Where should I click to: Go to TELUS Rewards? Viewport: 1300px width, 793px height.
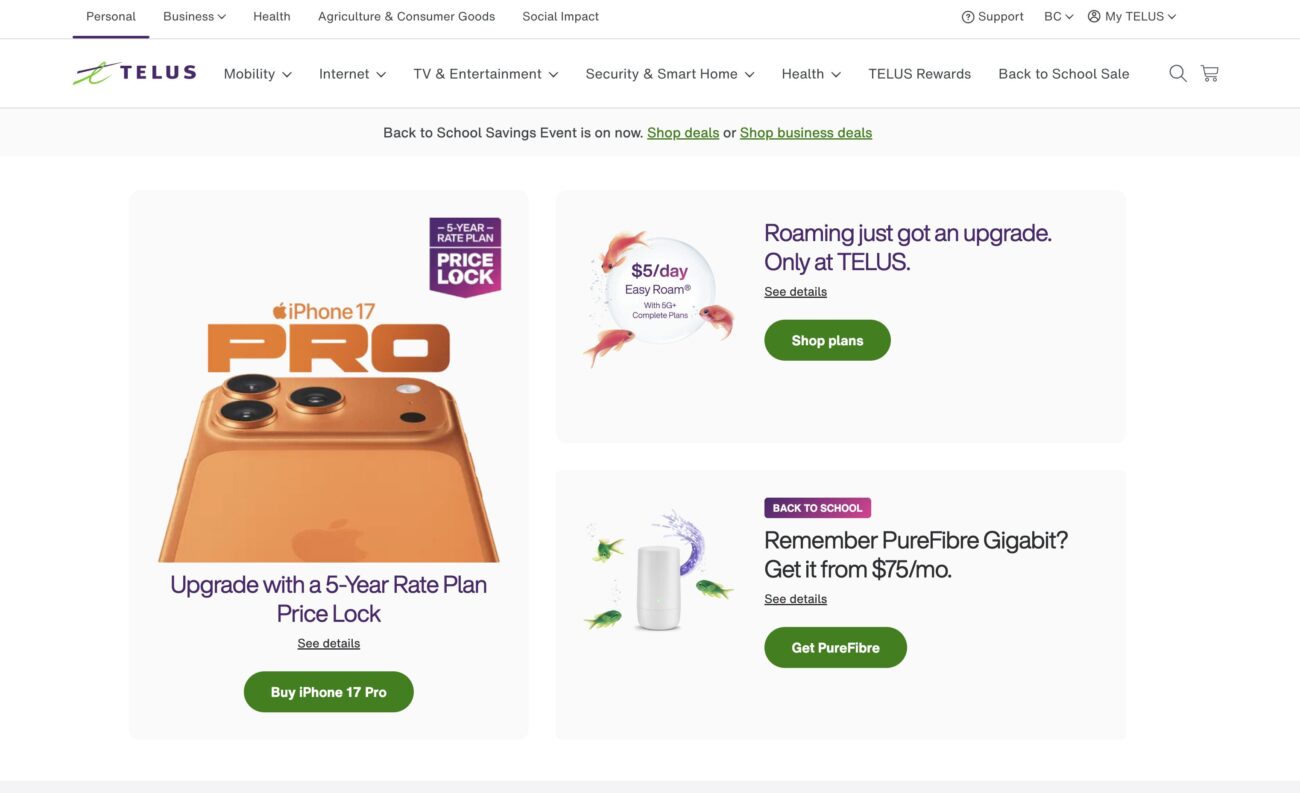[x=919, y=74]
